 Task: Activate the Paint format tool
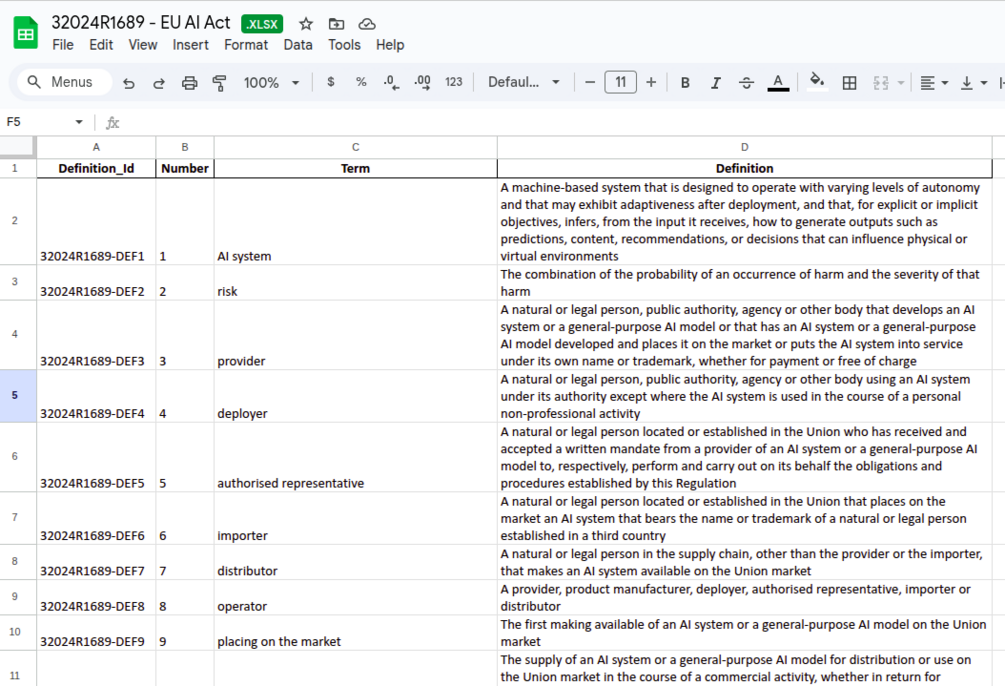point(219,83)
